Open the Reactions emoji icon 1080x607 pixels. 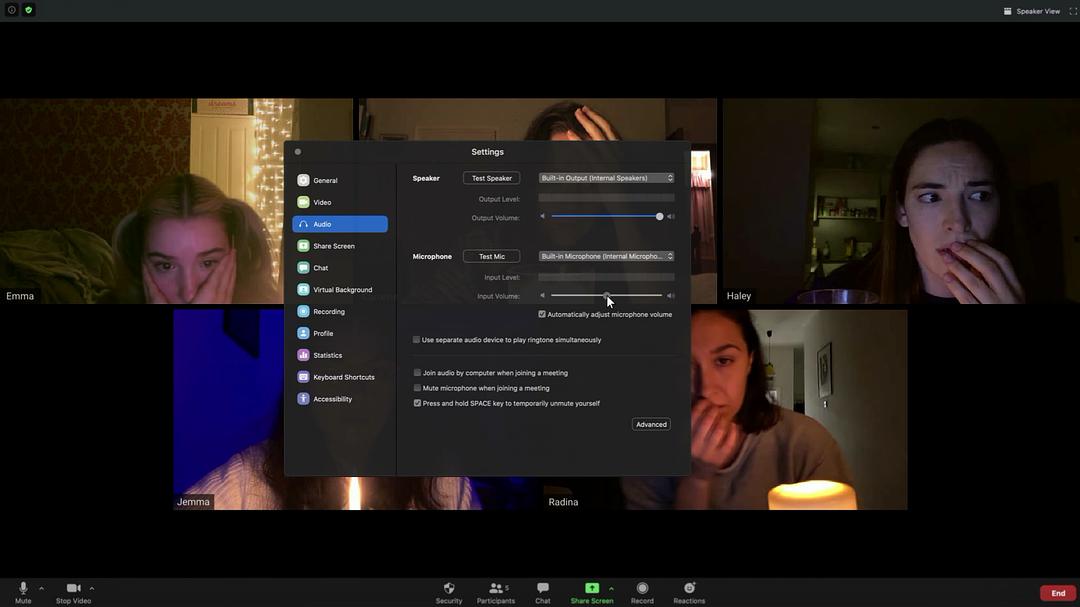point(689,589)
